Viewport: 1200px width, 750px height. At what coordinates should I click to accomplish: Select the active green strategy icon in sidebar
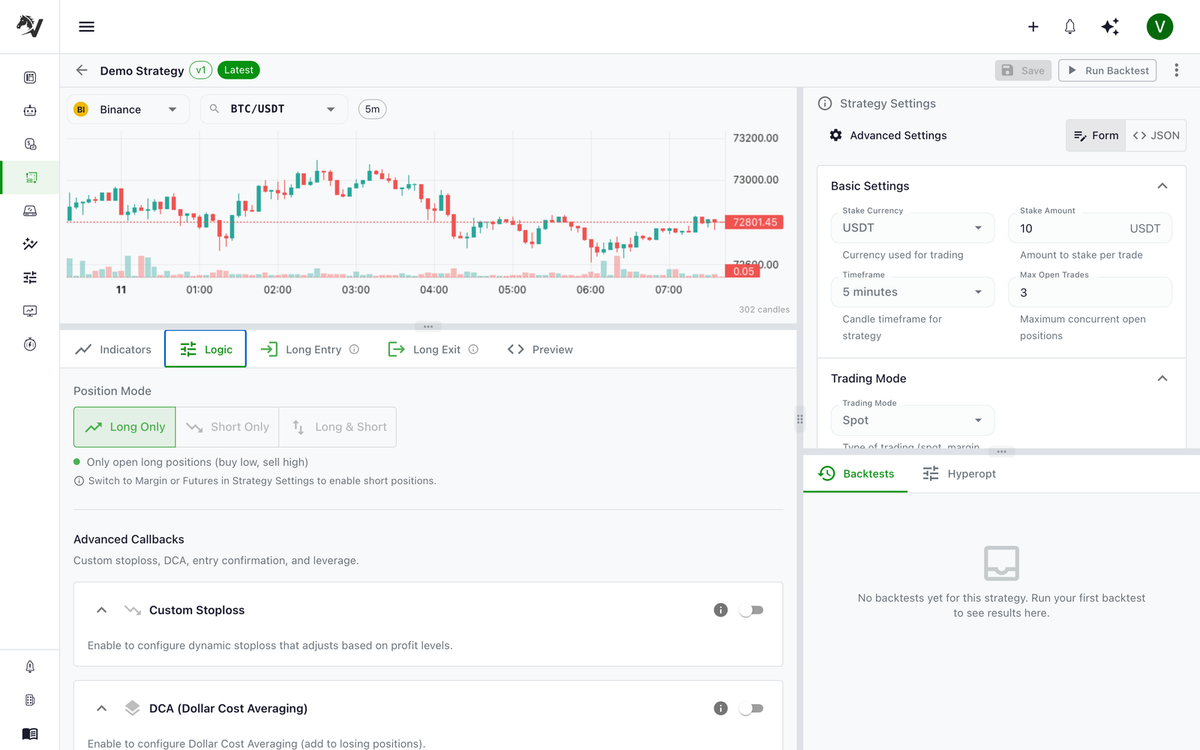30,177
